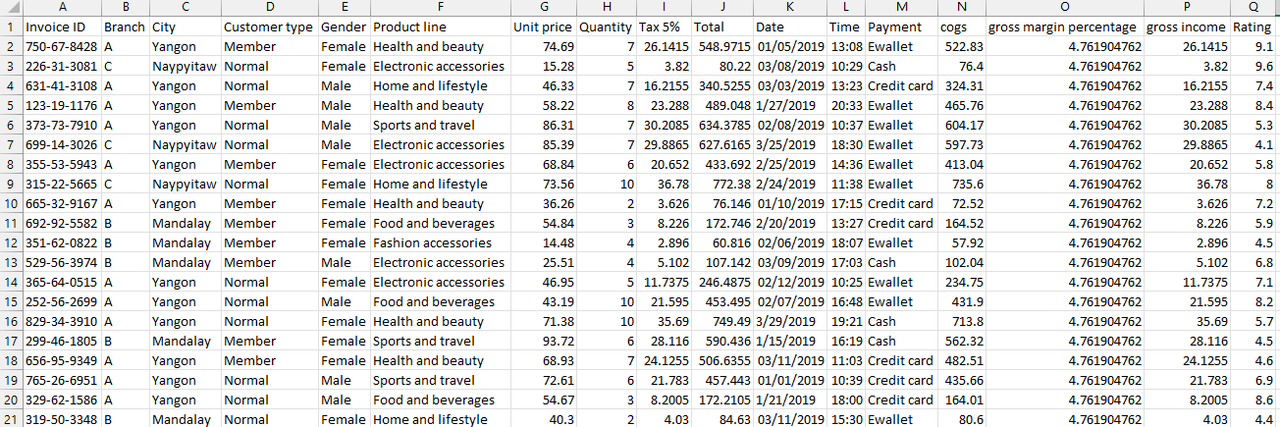This screenshot has height=427, width=1280.
Task: Click the 'Product line' header cell
Action: (439, 27)
